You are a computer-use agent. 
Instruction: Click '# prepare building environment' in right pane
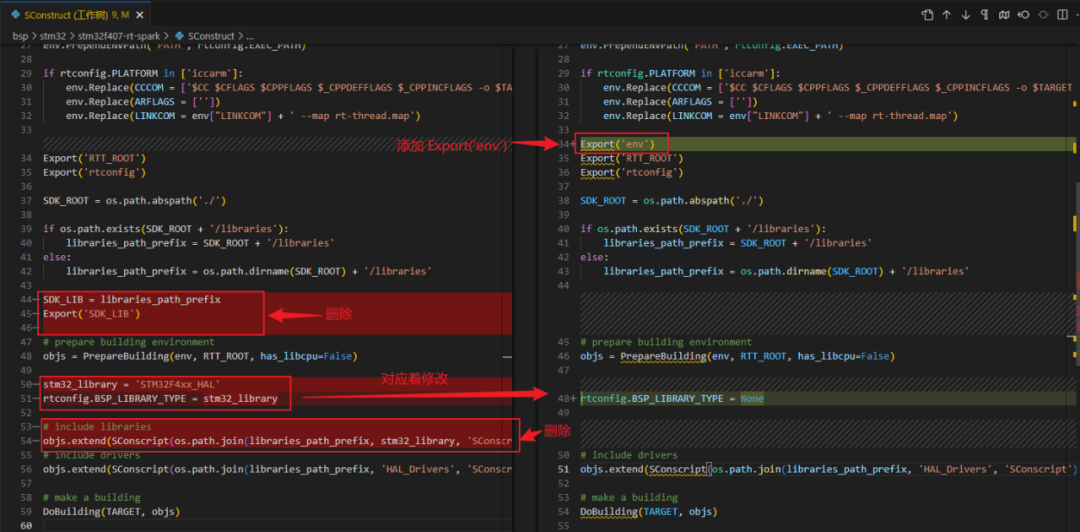tap(666, 342)
